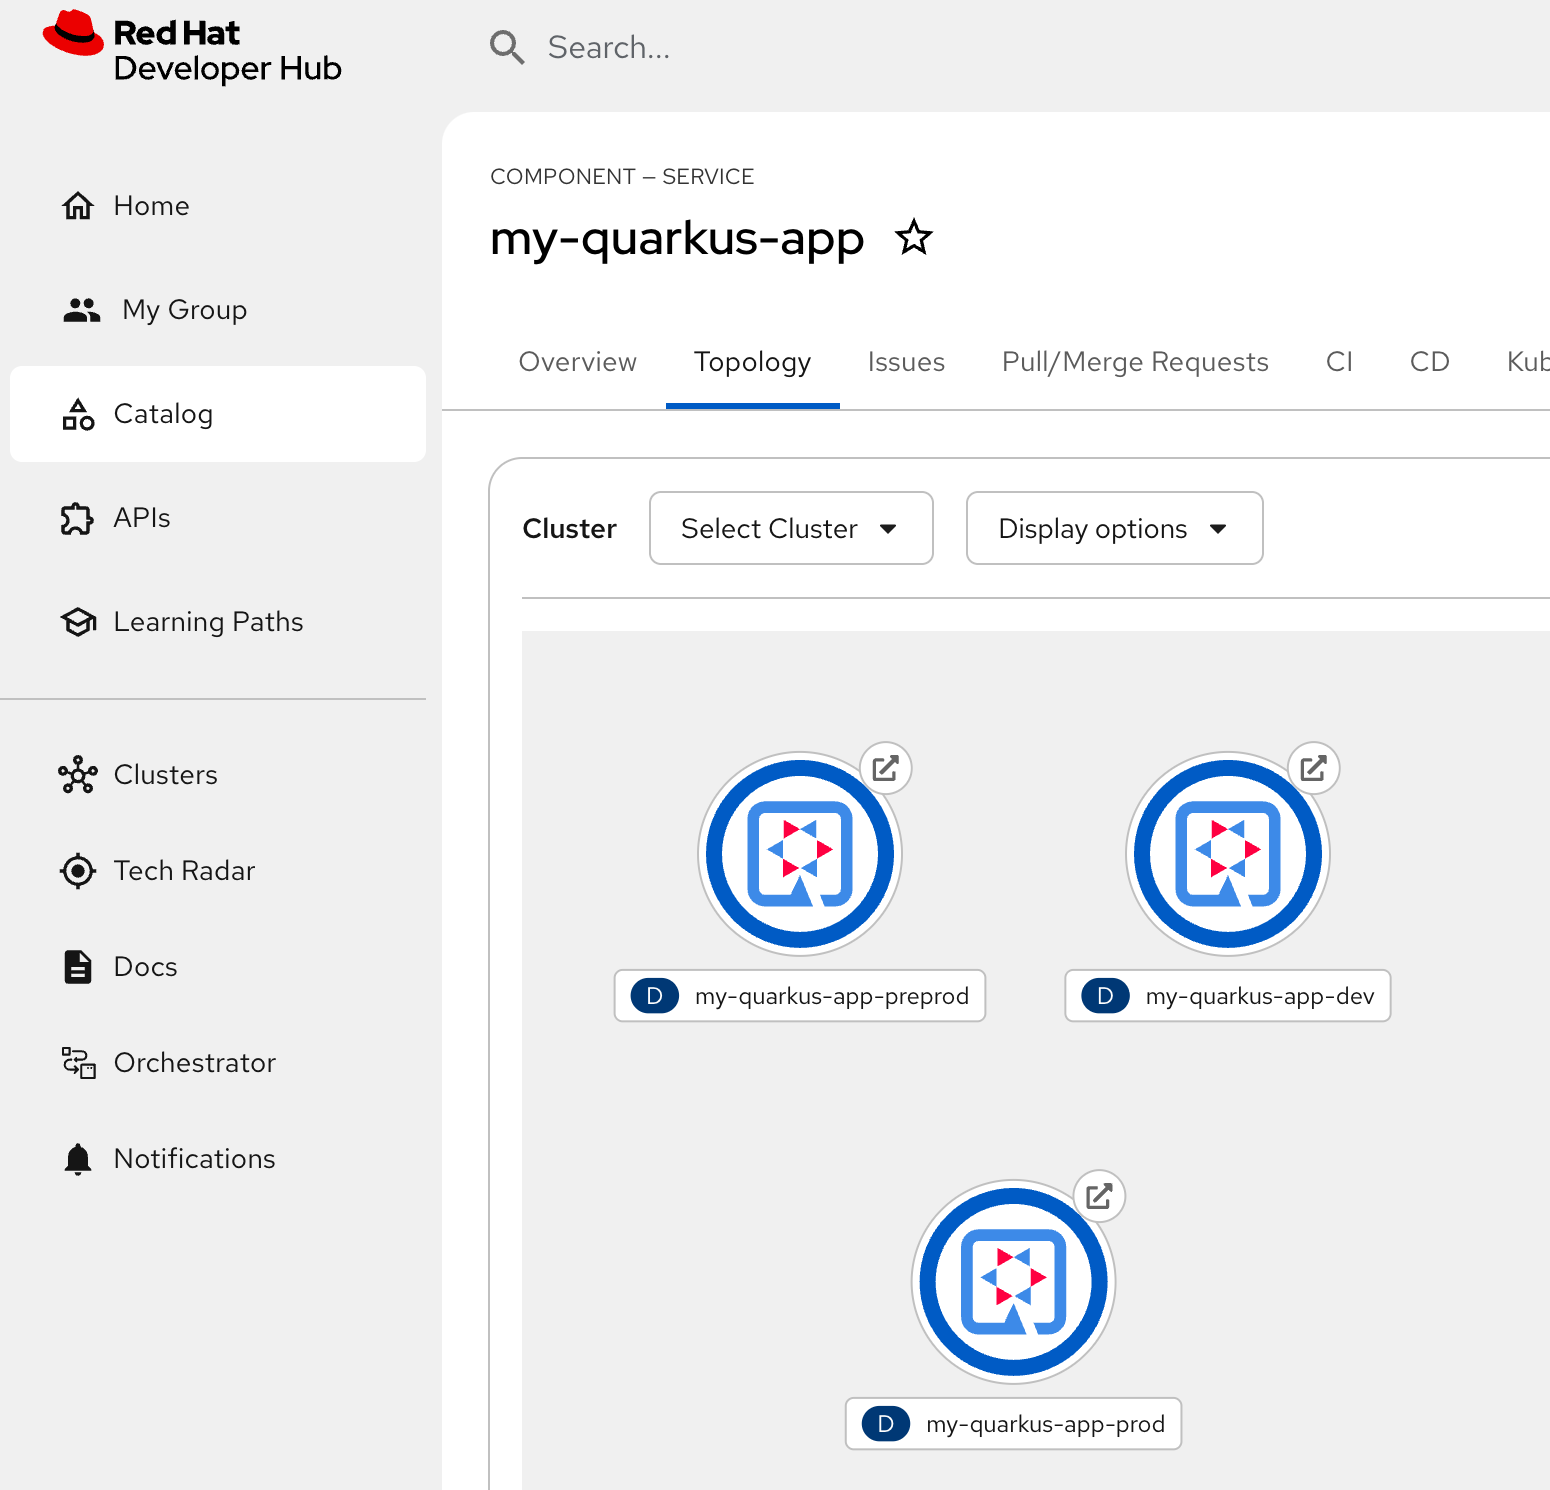Open Learning Paths from sidebar
1550x1490 pixels.
(x=208, y=622)
